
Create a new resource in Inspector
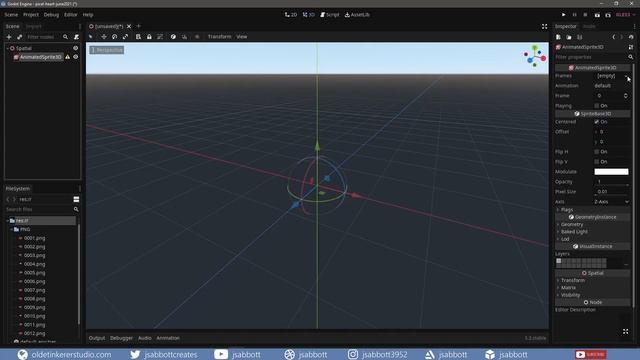tap(558, 37)
